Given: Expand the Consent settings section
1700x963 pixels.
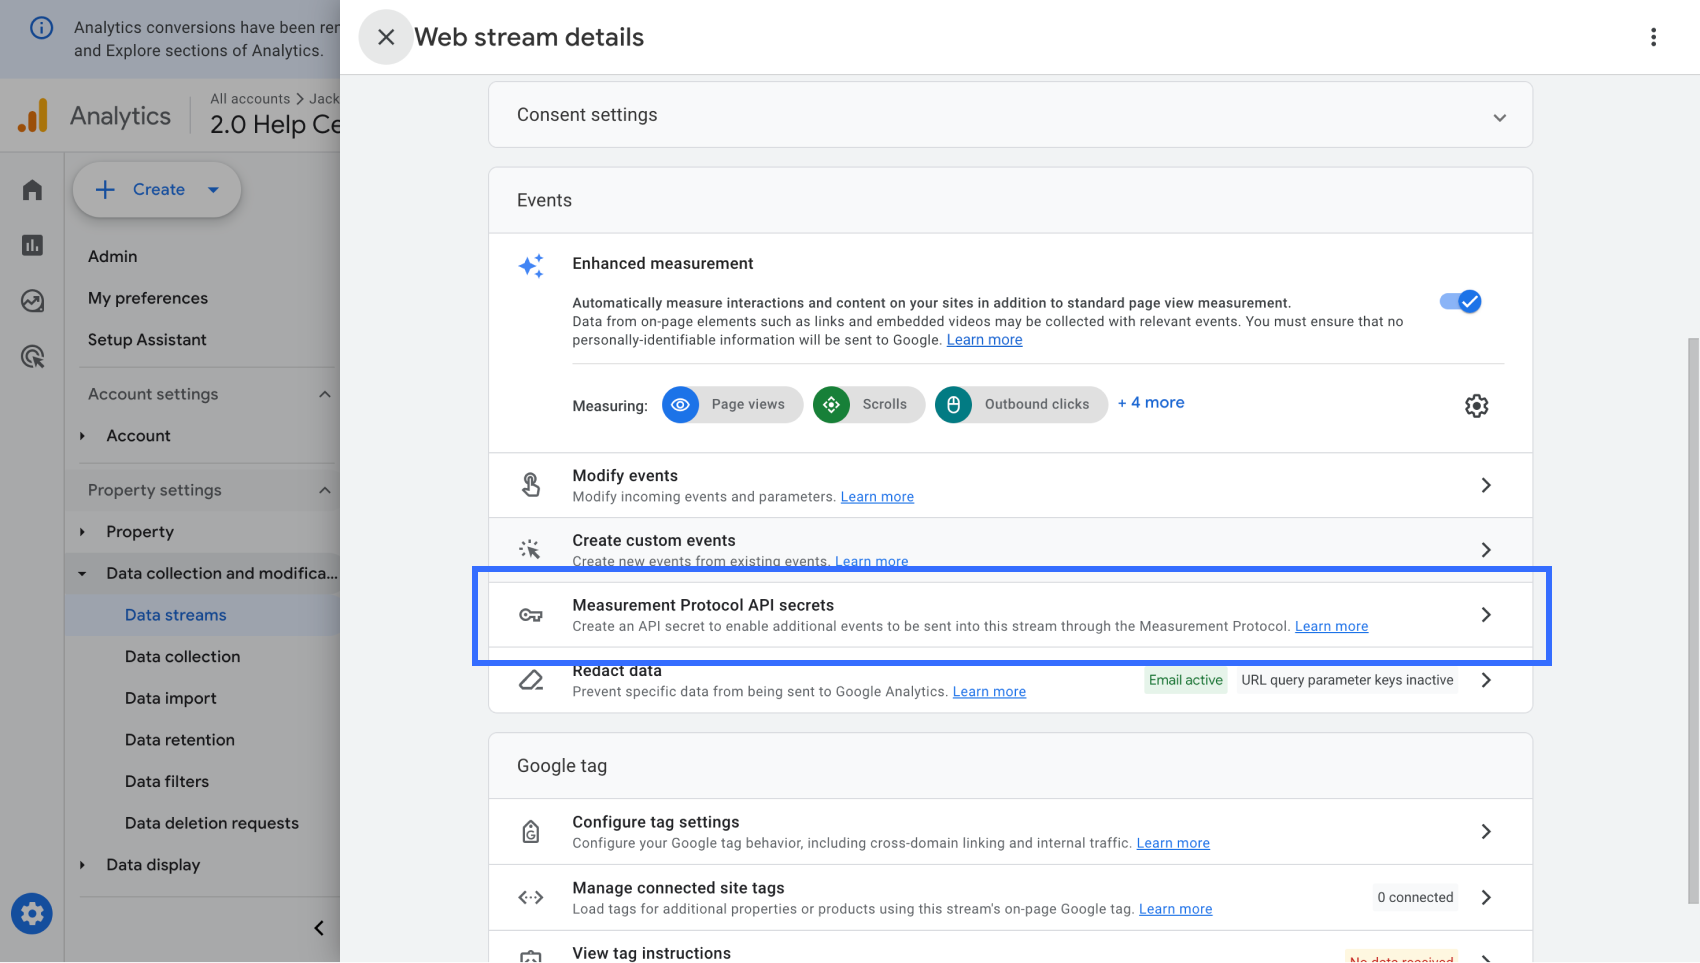Looking at the screenshot, I should coord(1499,117).
